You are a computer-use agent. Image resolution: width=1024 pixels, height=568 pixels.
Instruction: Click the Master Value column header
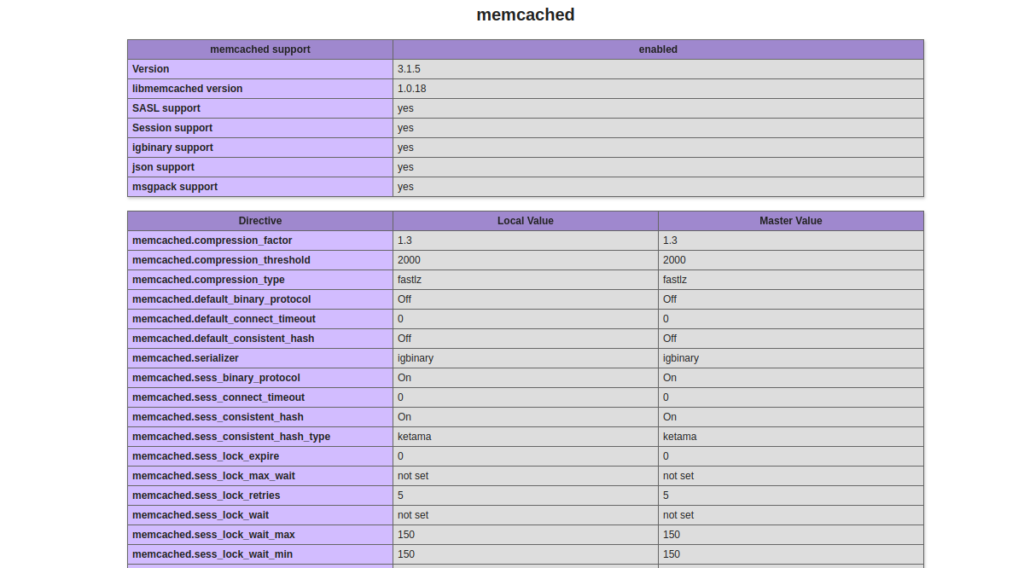click(791, 221)
